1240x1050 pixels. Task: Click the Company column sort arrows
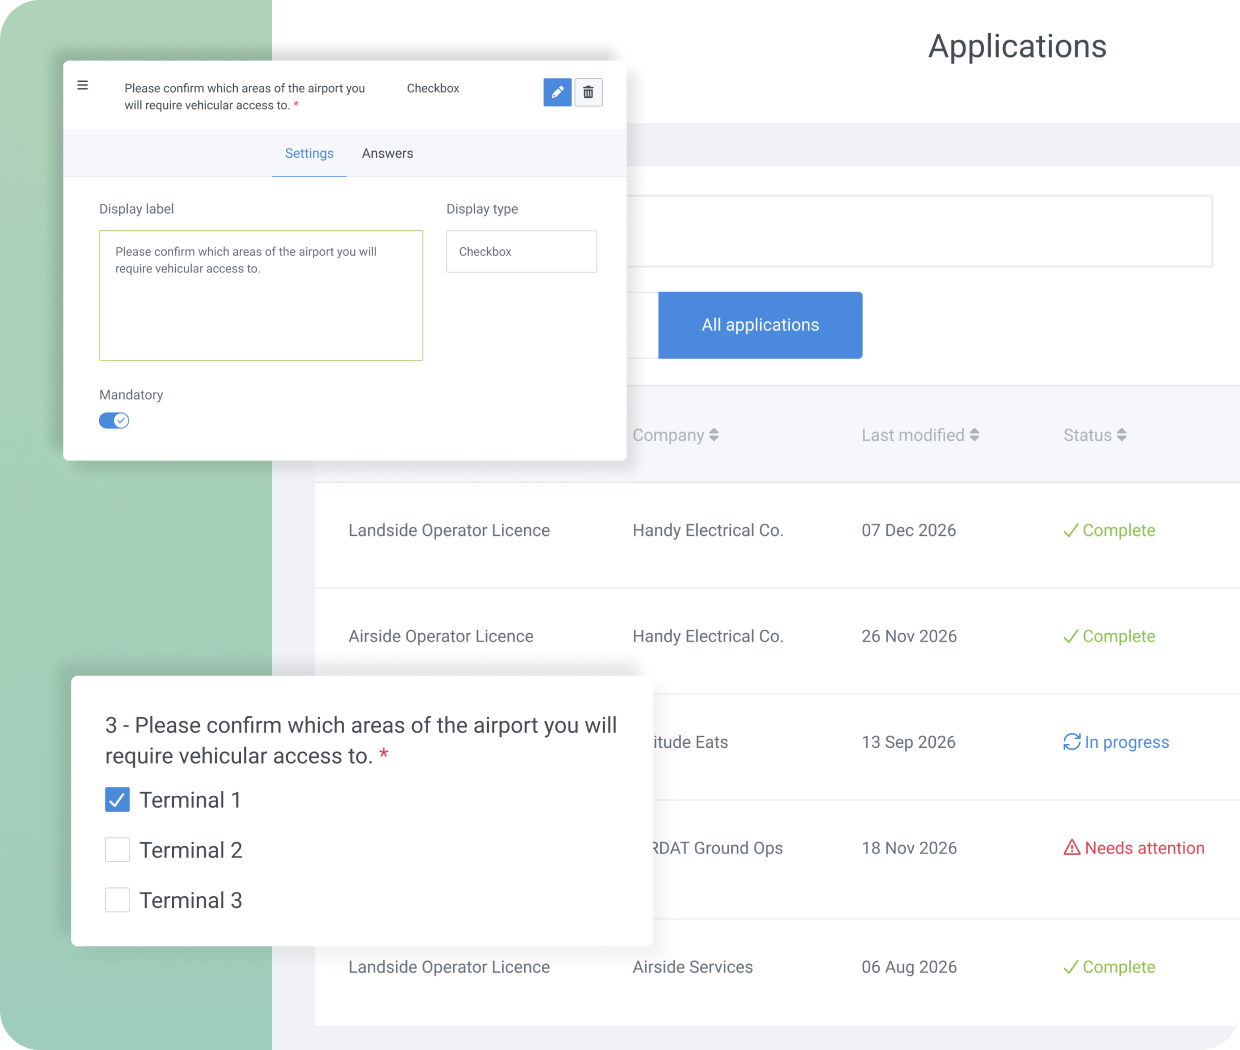714,435
